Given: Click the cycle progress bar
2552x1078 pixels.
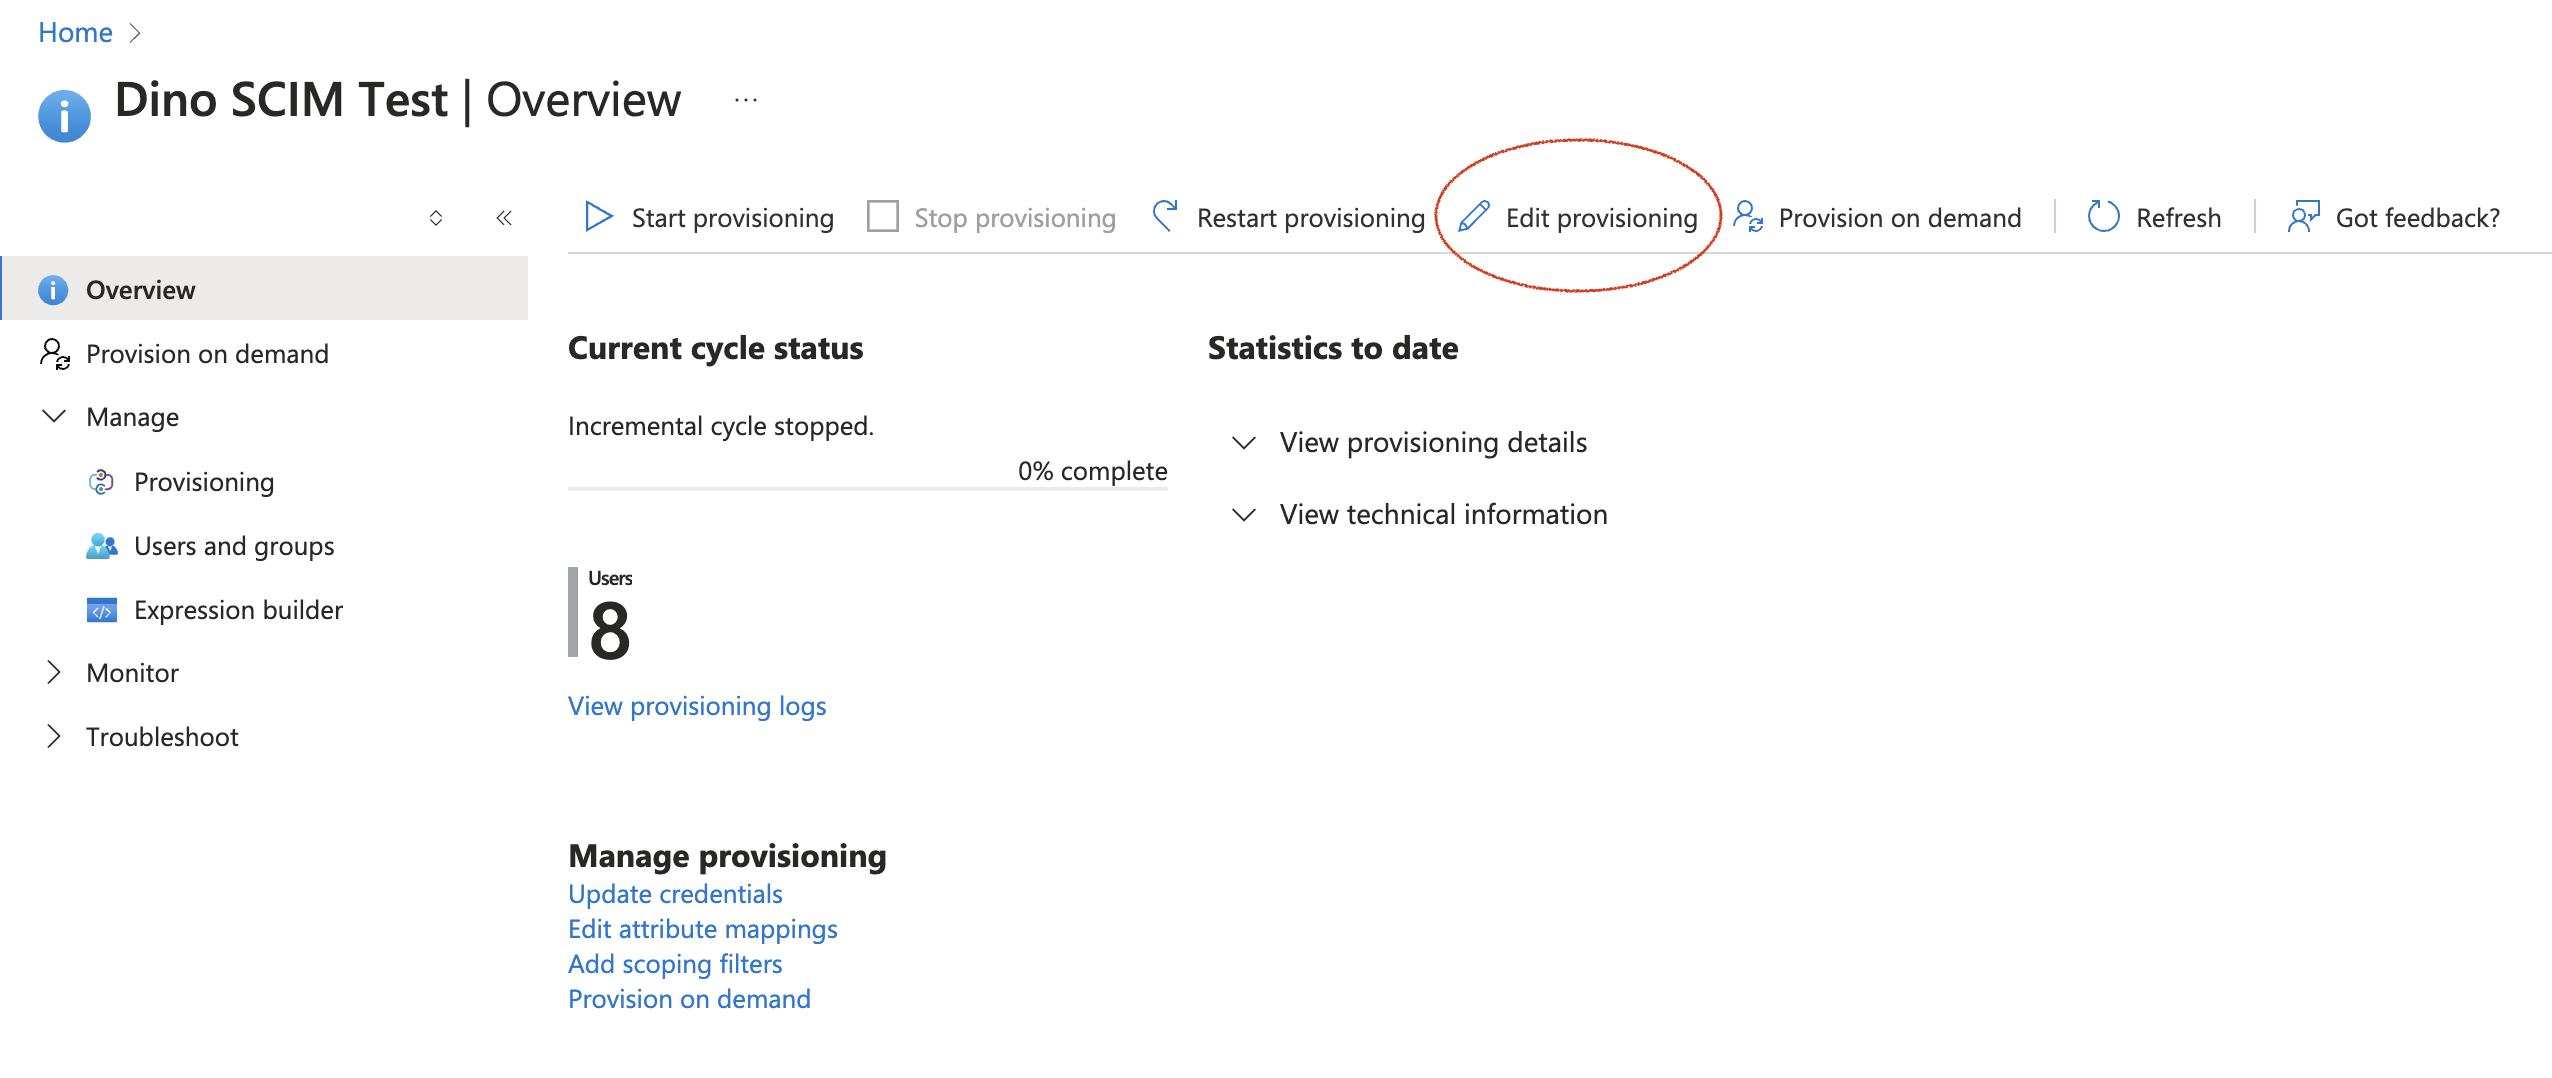Looking at the screenshot, I should point(867,489).
